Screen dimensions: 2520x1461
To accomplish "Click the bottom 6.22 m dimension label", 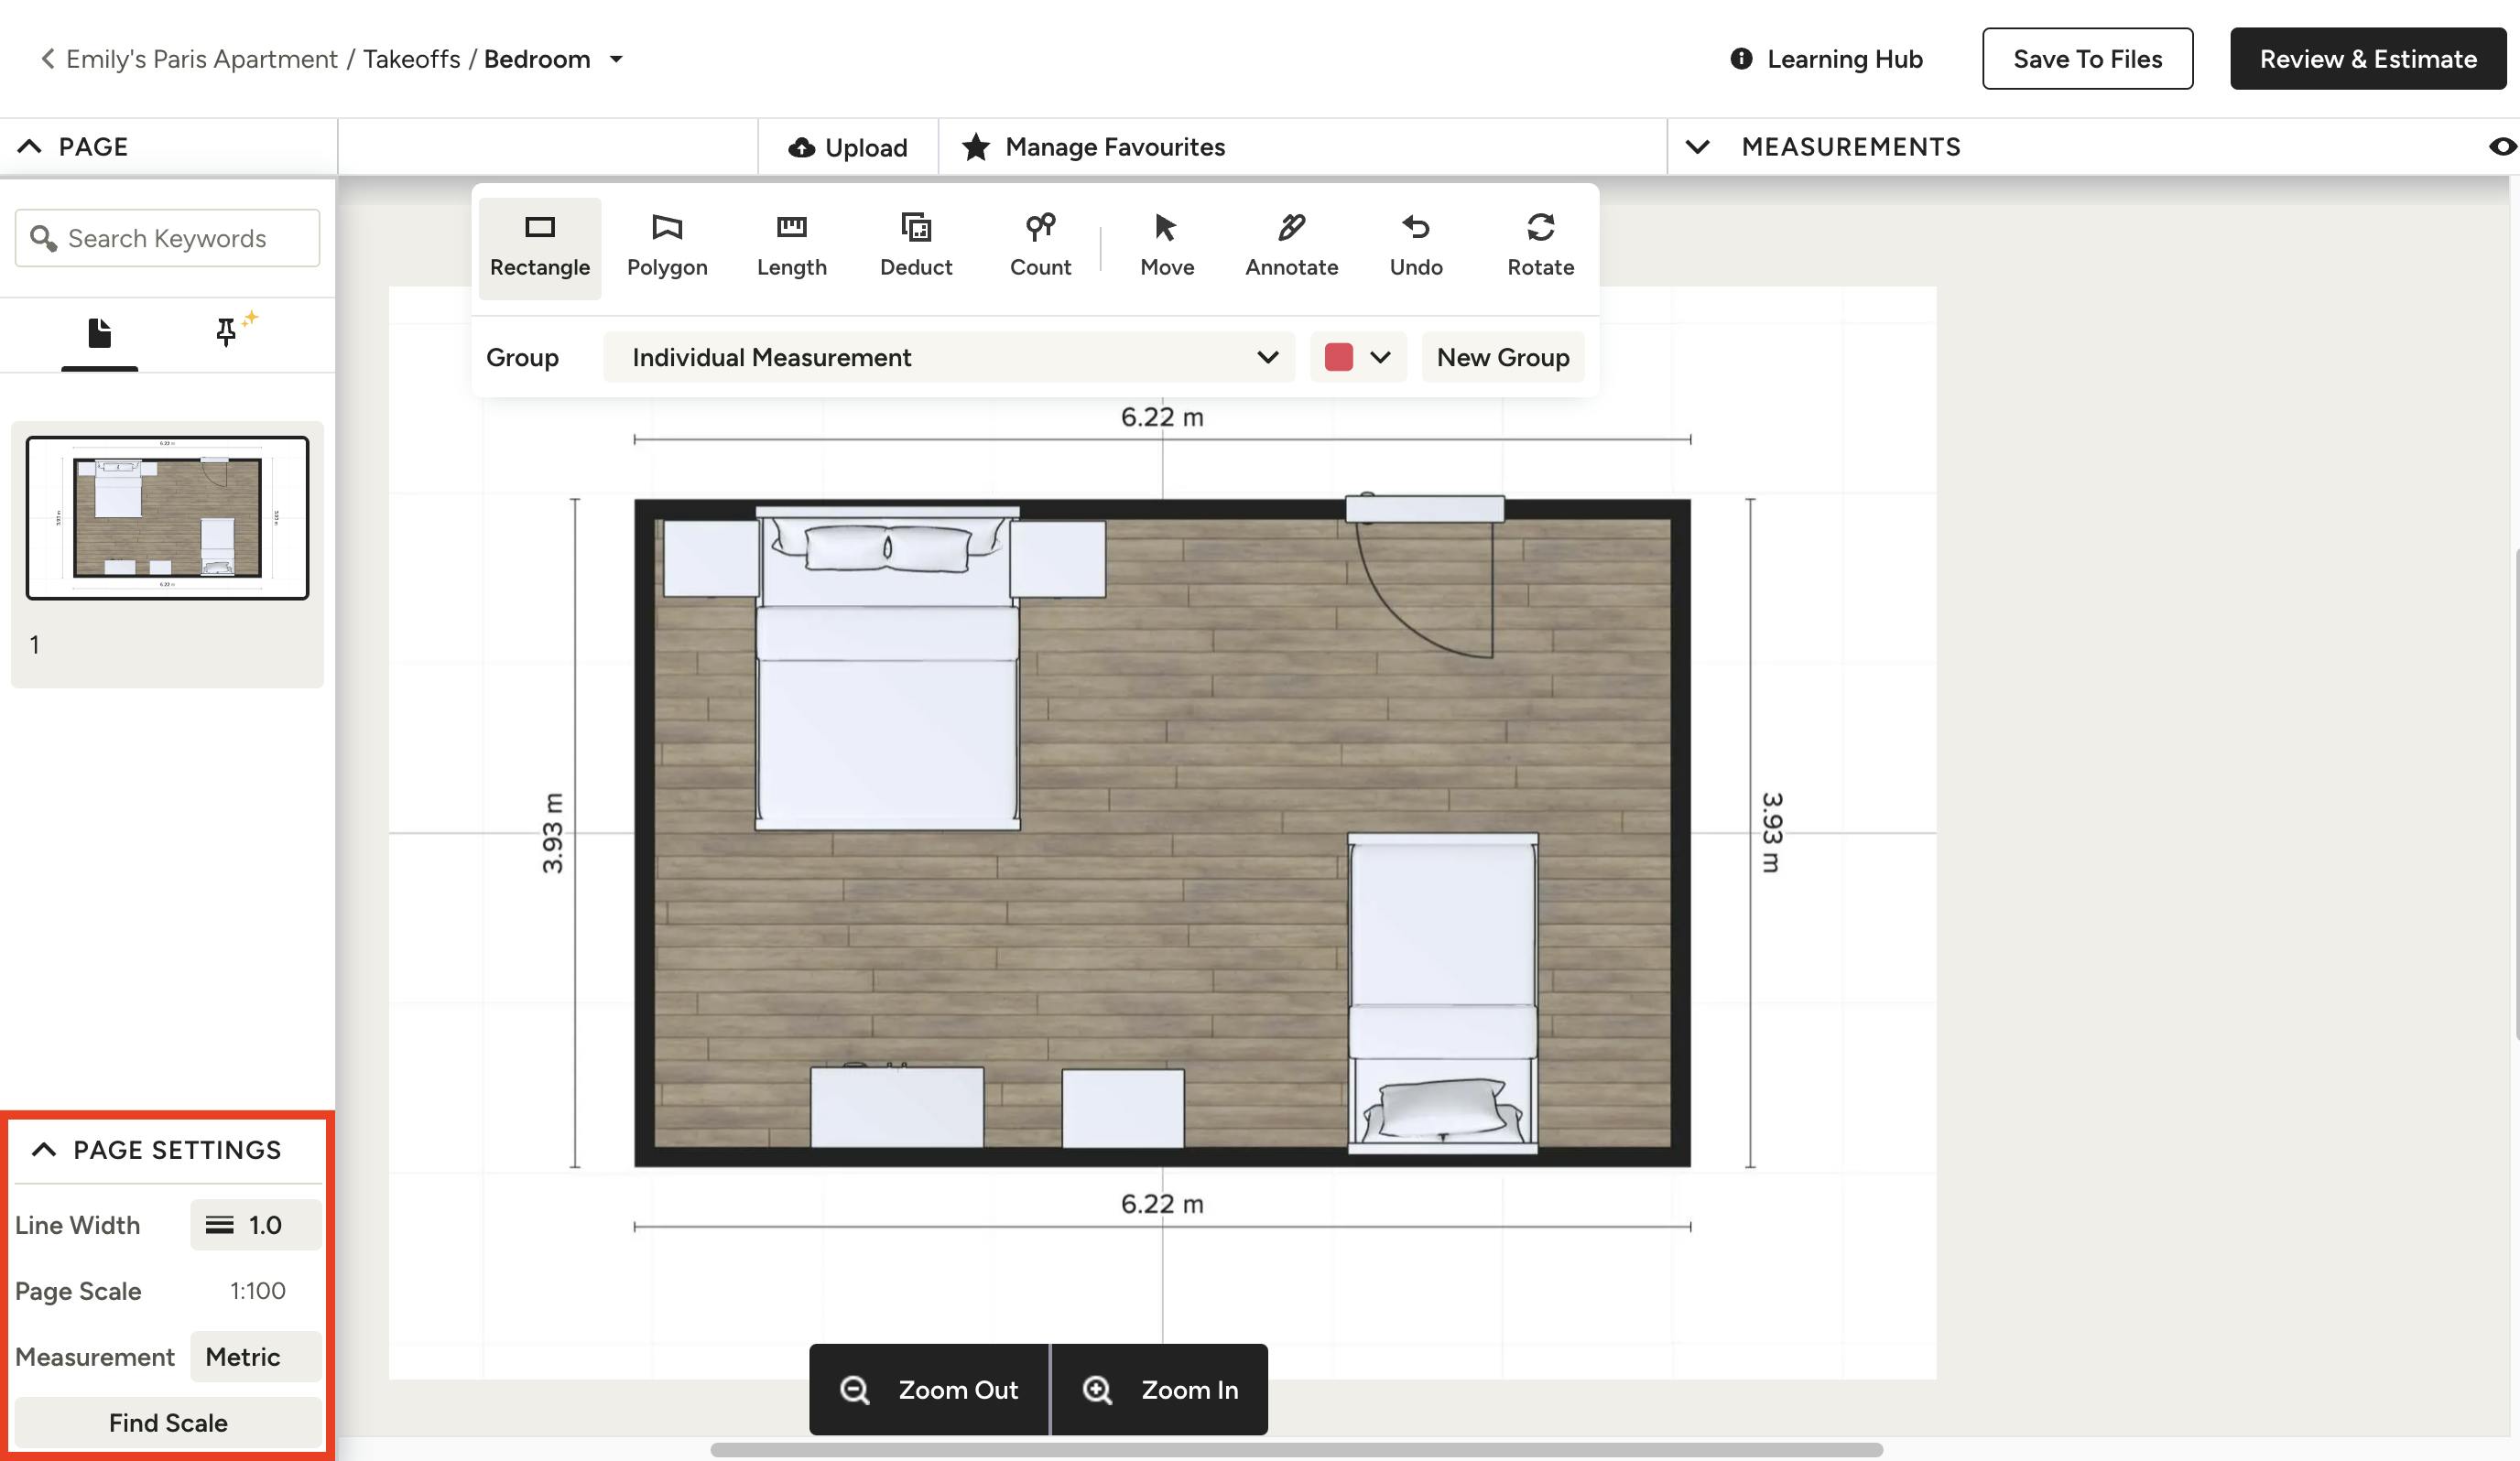I will coord(1161,1204).
